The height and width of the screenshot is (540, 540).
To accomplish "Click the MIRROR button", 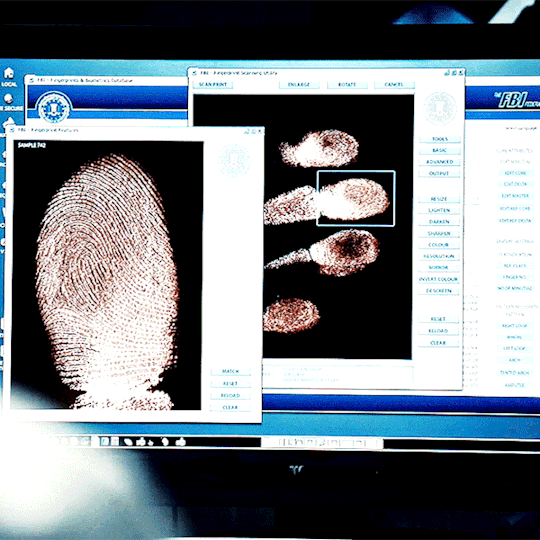I will click(439, 268).
